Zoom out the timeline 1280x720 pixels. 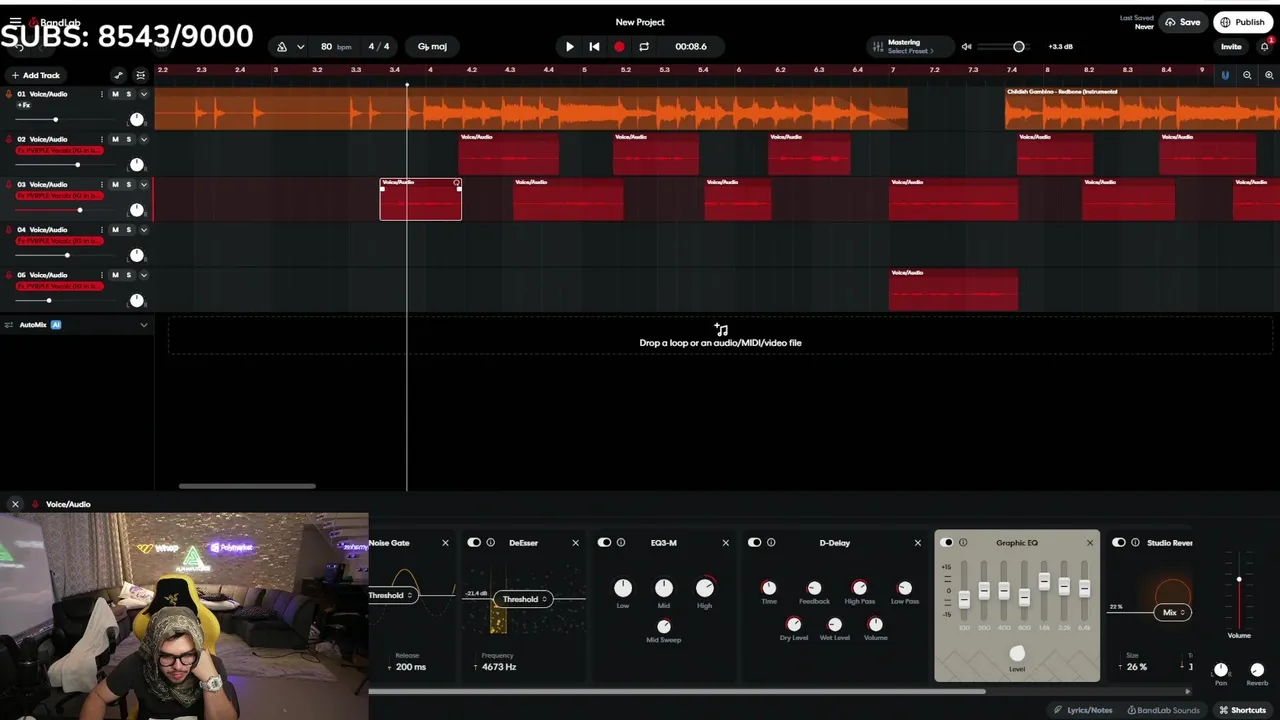click(x=1247, y=75)
